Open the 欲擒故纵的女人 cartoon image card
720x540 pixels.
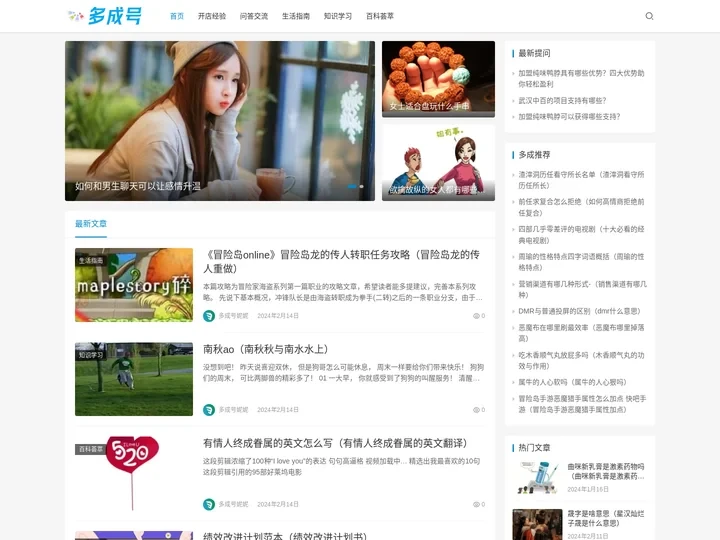pos(438,163)
